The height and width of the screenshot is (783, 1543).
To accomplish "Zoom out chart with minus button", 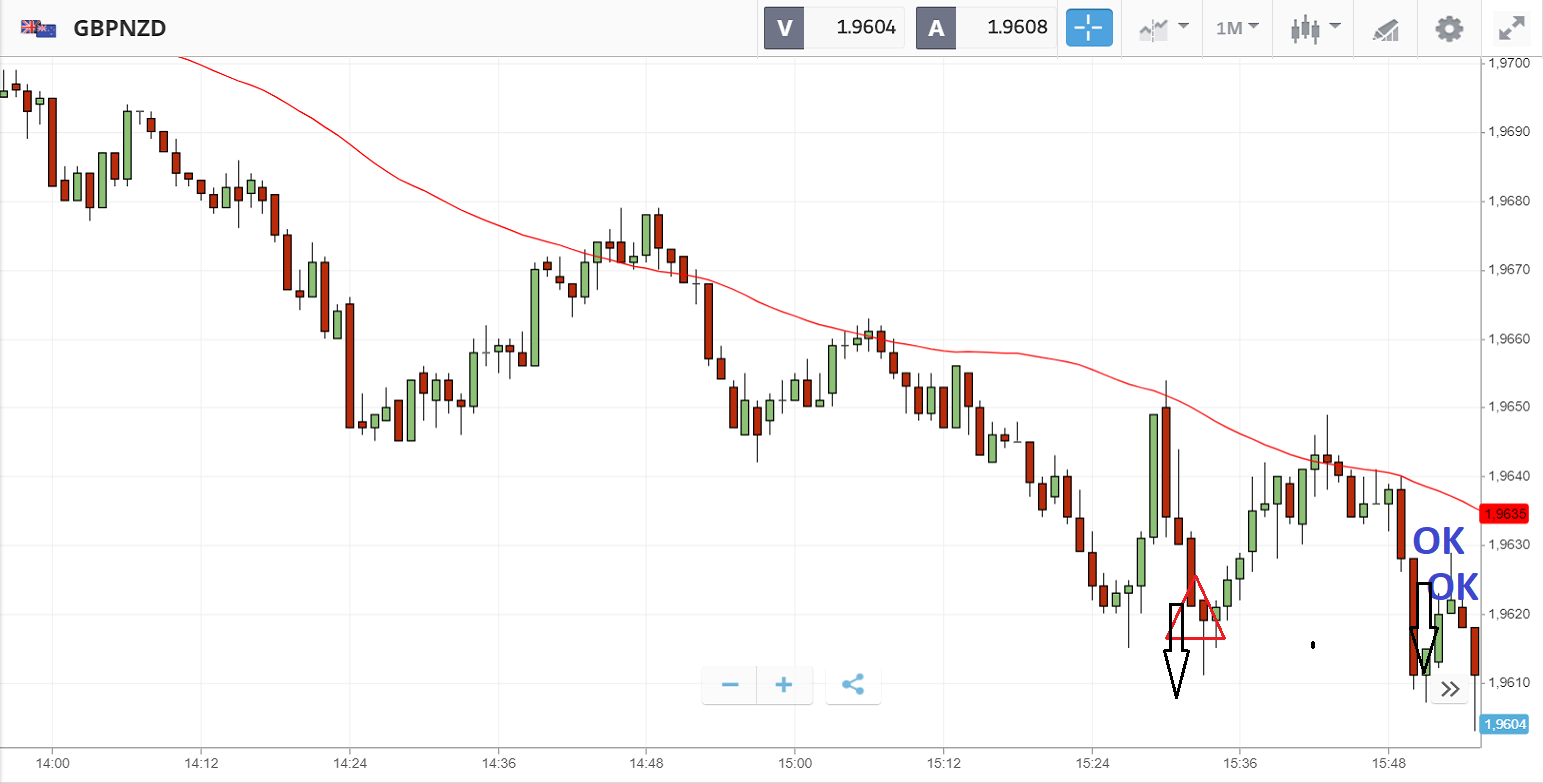I will (730, 685).
